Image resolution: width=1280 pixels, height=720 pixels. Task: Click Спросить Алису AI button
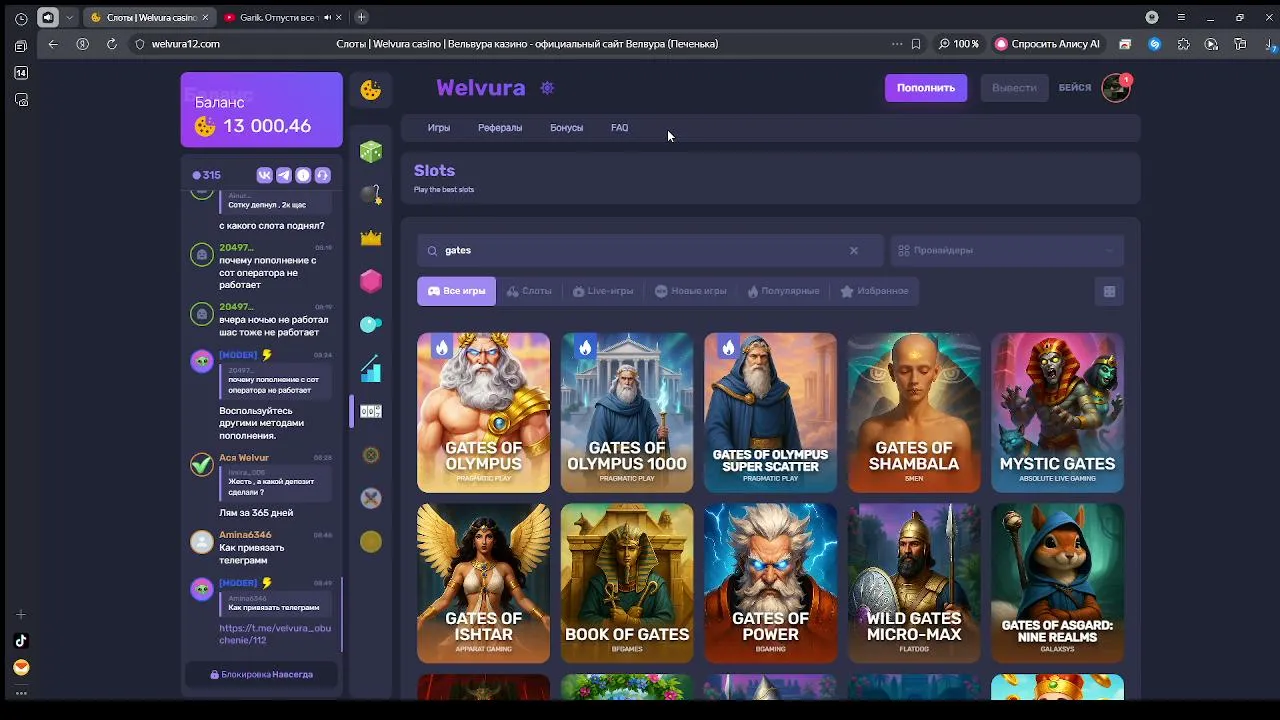(1047, 44)
